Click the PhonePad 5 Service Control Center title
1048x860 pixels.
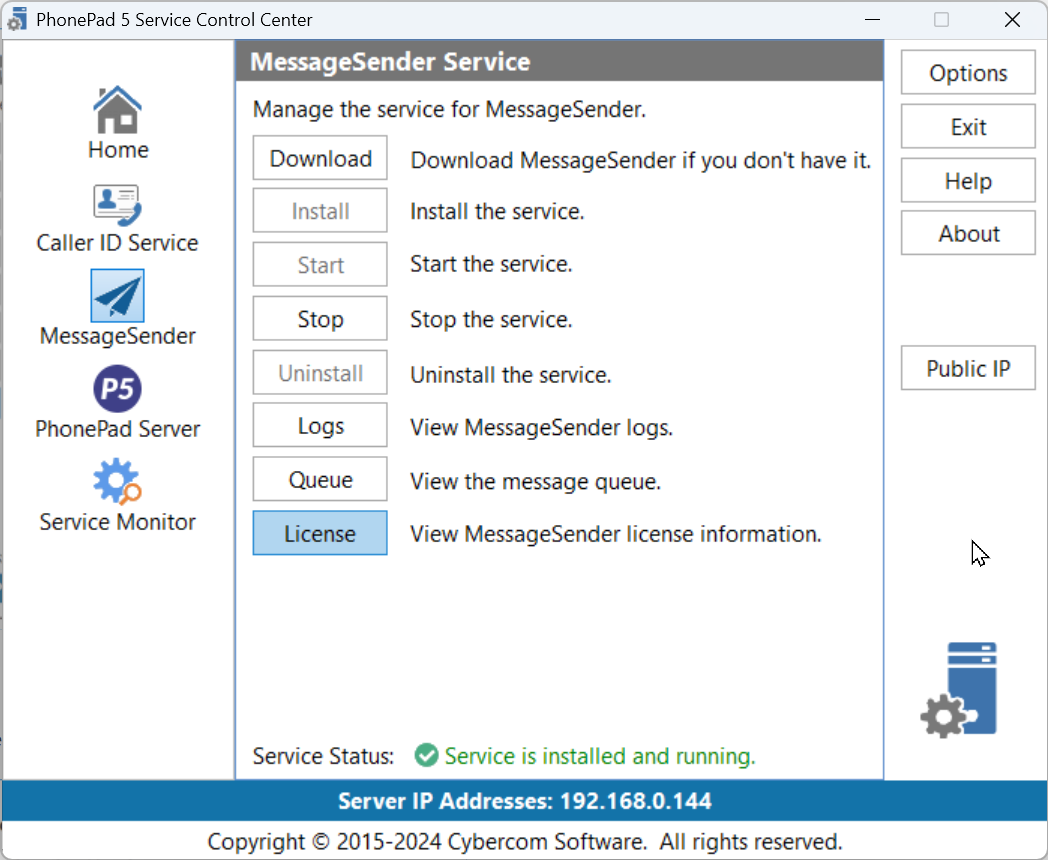pos(174,19)
